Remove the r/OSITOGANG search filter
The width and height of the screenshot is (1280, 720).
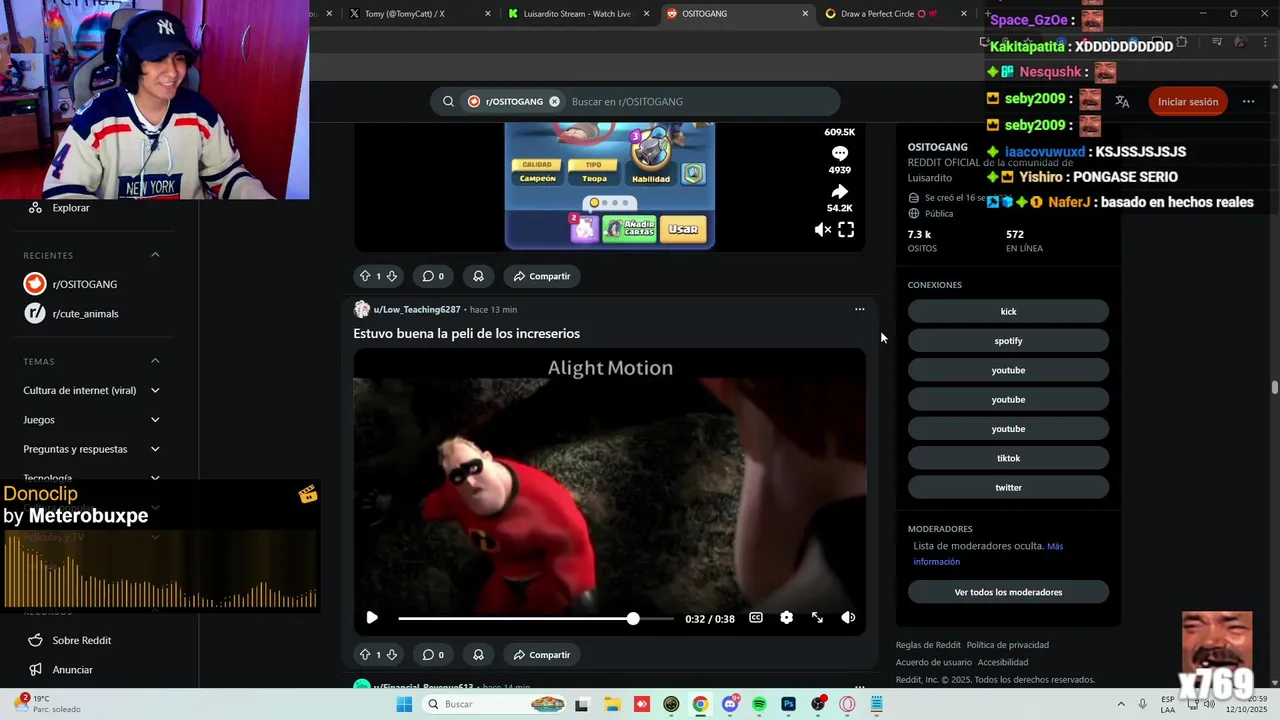(x=554, y=101)
